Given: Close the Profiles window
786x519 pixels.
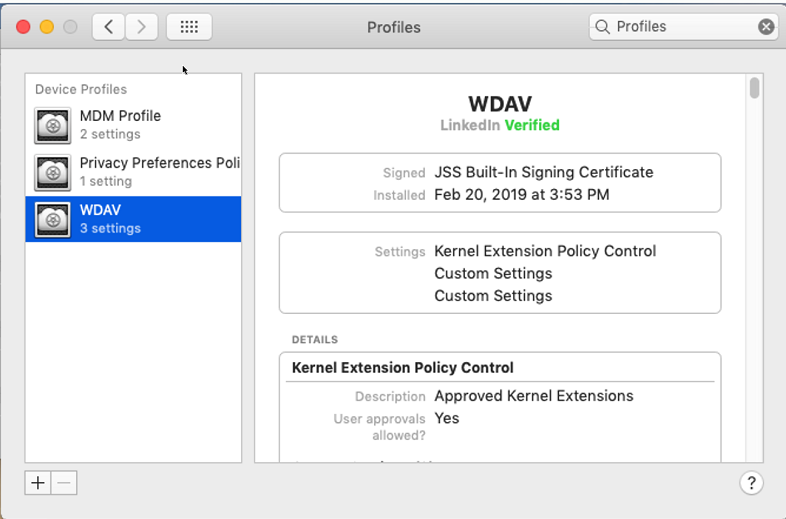Looking at the screenshot, I should (x=23, y=27).
